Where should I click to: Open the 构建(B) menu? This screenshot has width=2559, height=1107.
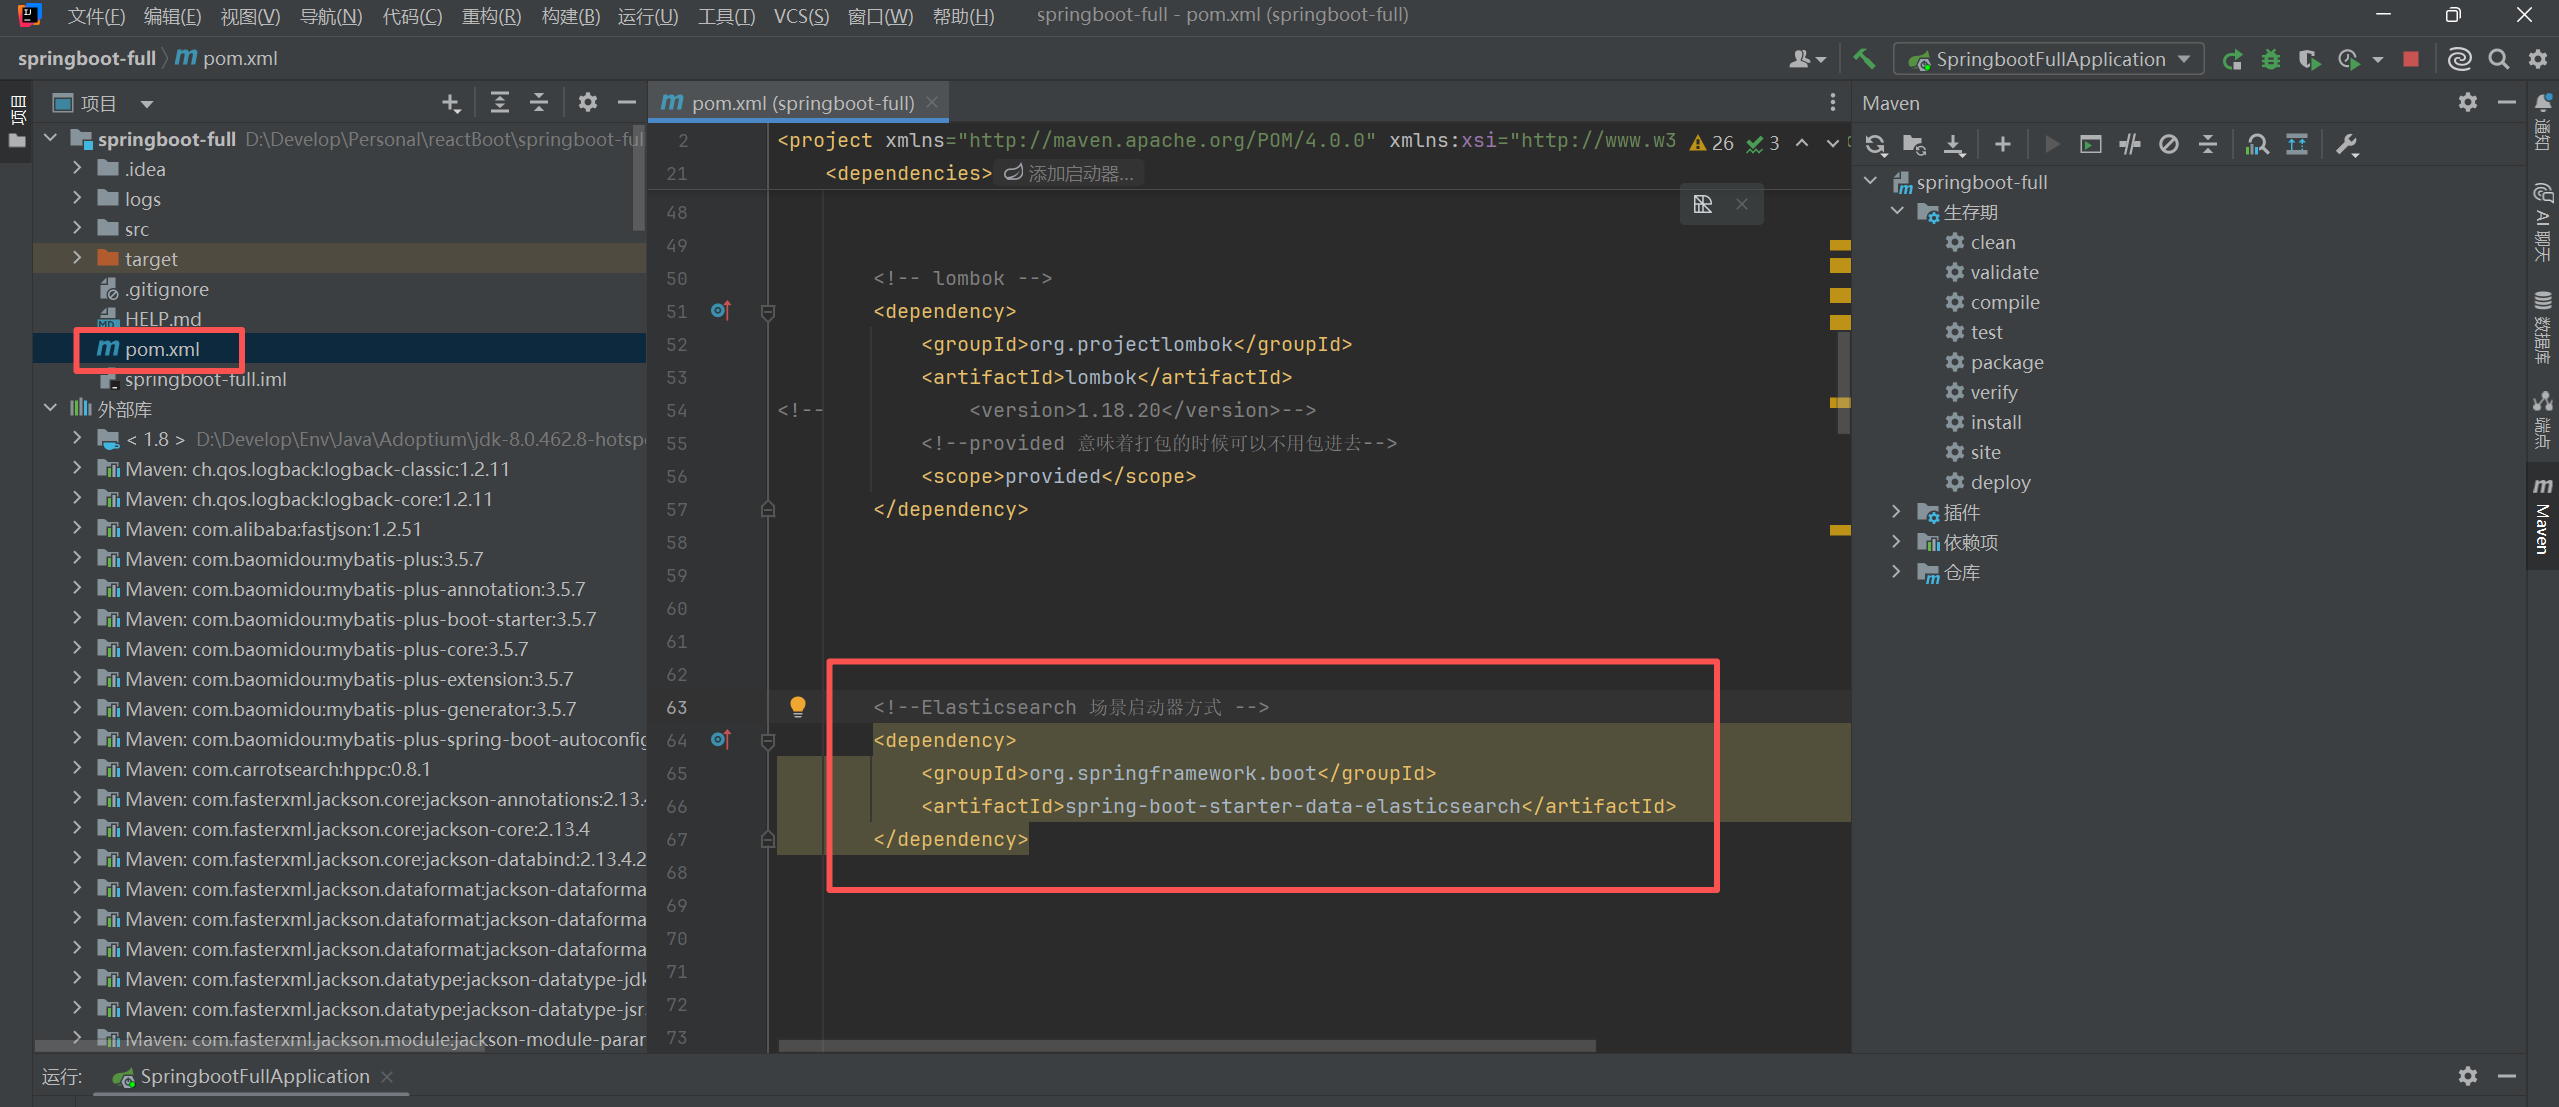click(570, 16)
